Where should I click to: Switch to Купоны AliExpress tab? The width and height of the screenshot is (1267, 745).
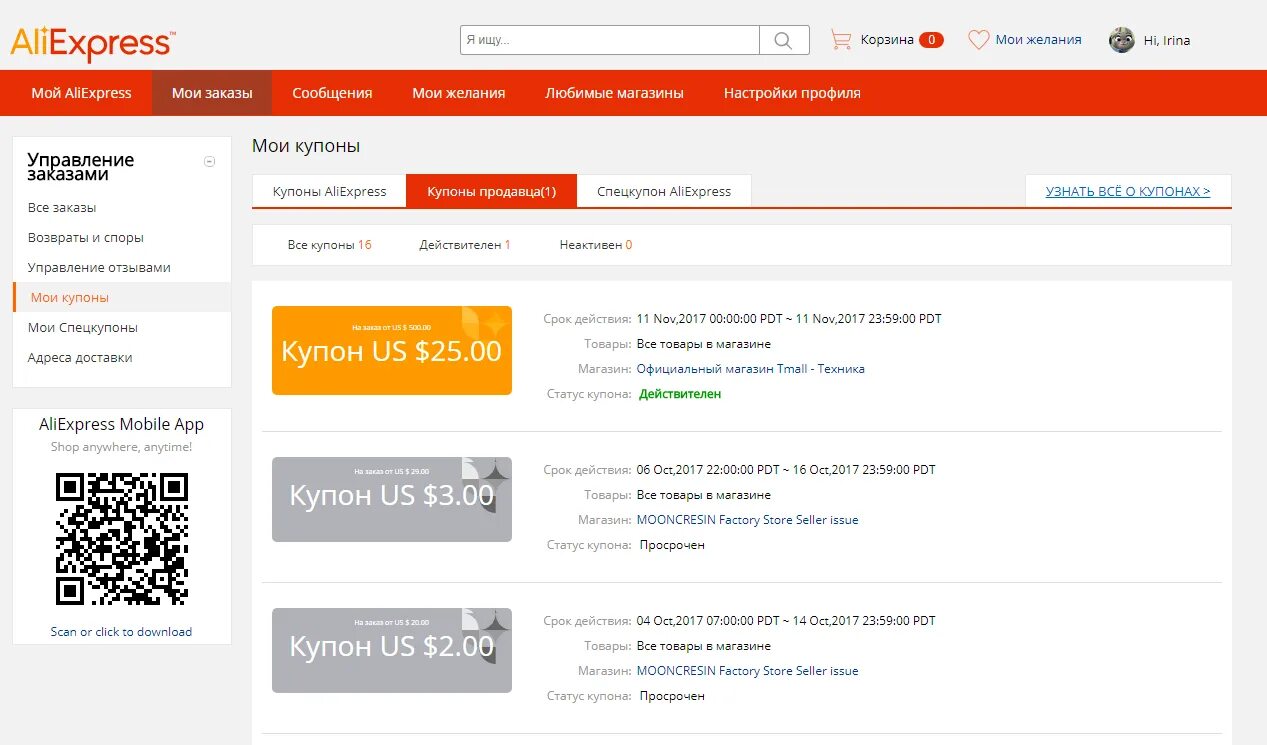tap(330, 191)
